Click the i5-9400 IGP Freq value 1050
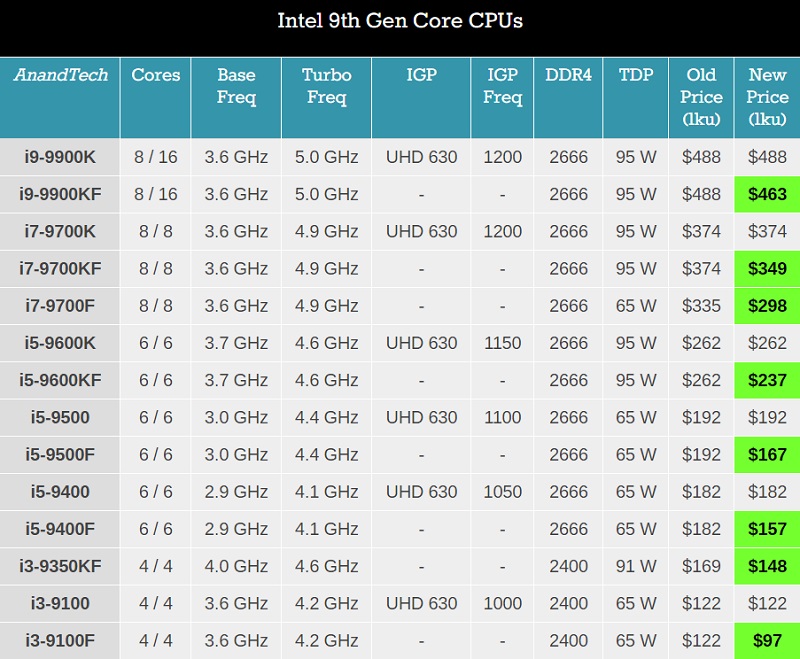 pos(503,492)
